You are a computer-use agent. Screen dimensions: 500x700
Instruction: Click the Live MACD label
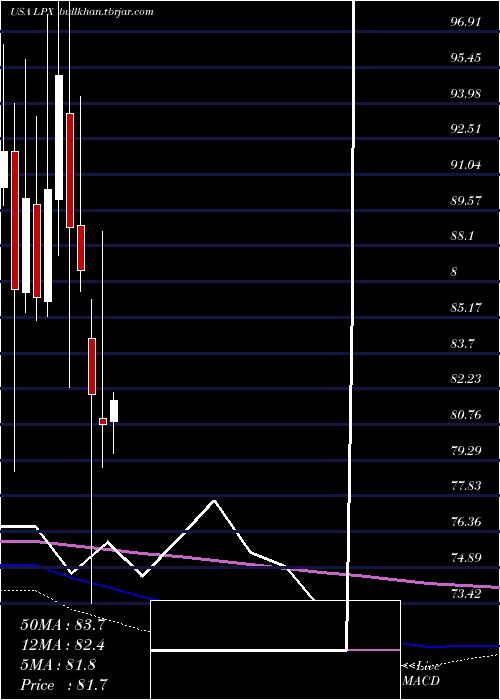click(421, 674)
